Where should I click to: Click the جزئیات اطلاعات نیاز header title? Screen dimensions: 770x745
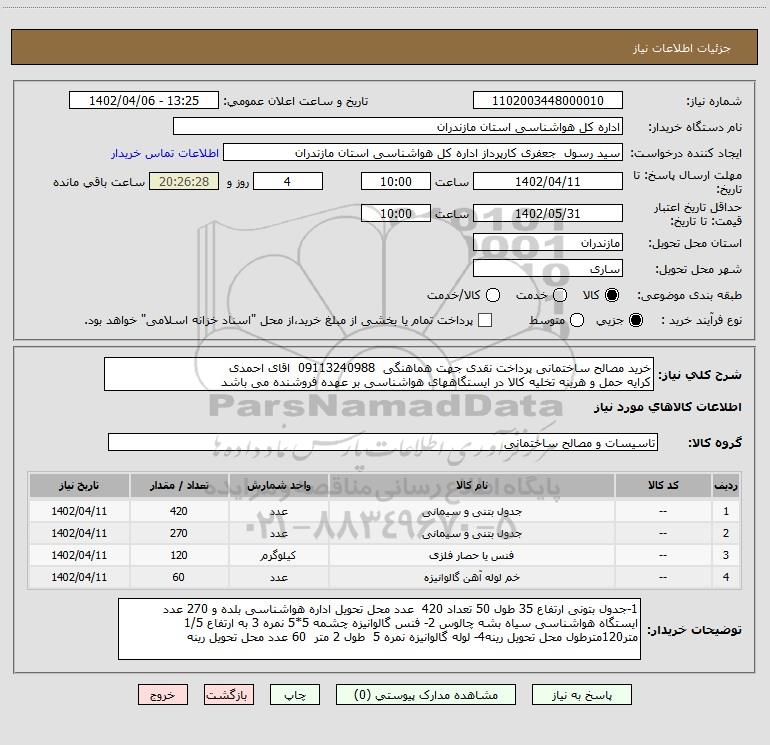(x=682, y=48)
